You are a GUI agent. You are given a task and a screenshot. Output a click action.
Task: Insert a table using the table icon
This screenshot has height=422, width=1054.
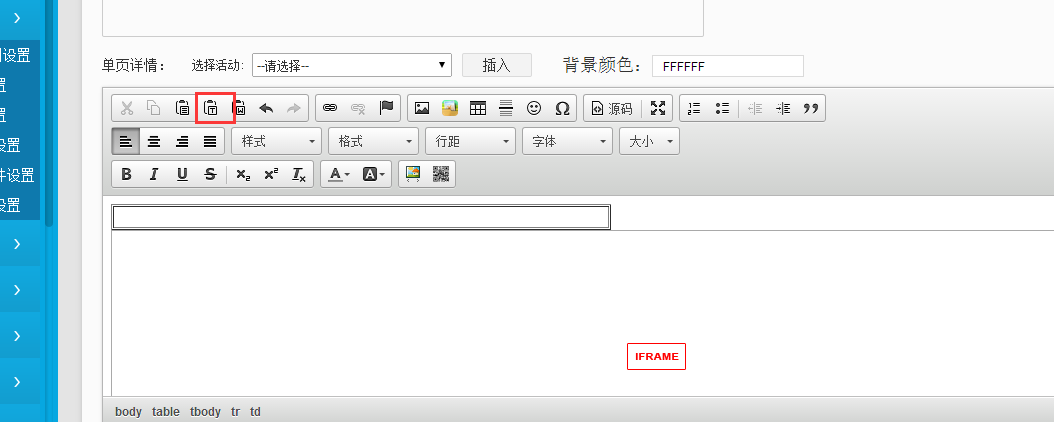click(x=478, y=108)
